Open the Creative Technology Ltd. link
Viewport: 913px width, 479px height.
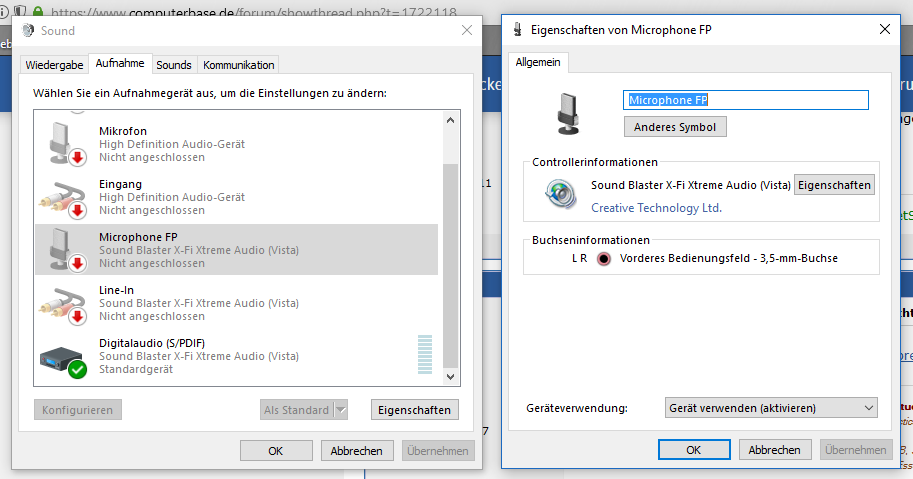[x=656, y=208]
